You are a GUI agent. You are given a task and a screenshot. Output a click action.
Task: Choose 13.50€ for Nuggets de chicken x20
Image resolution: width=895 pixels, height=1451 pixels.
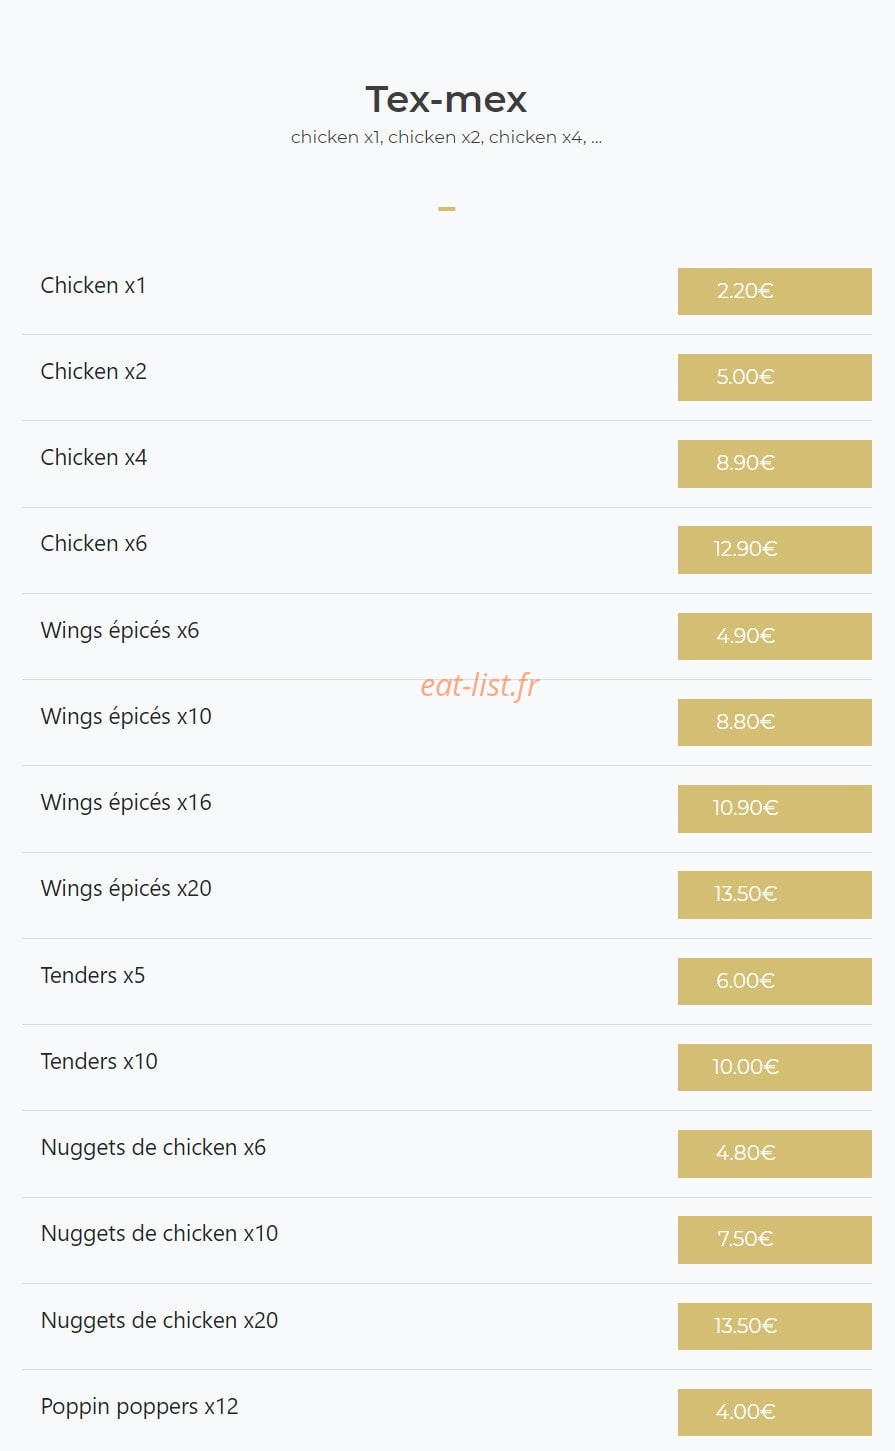(774, 1326)
